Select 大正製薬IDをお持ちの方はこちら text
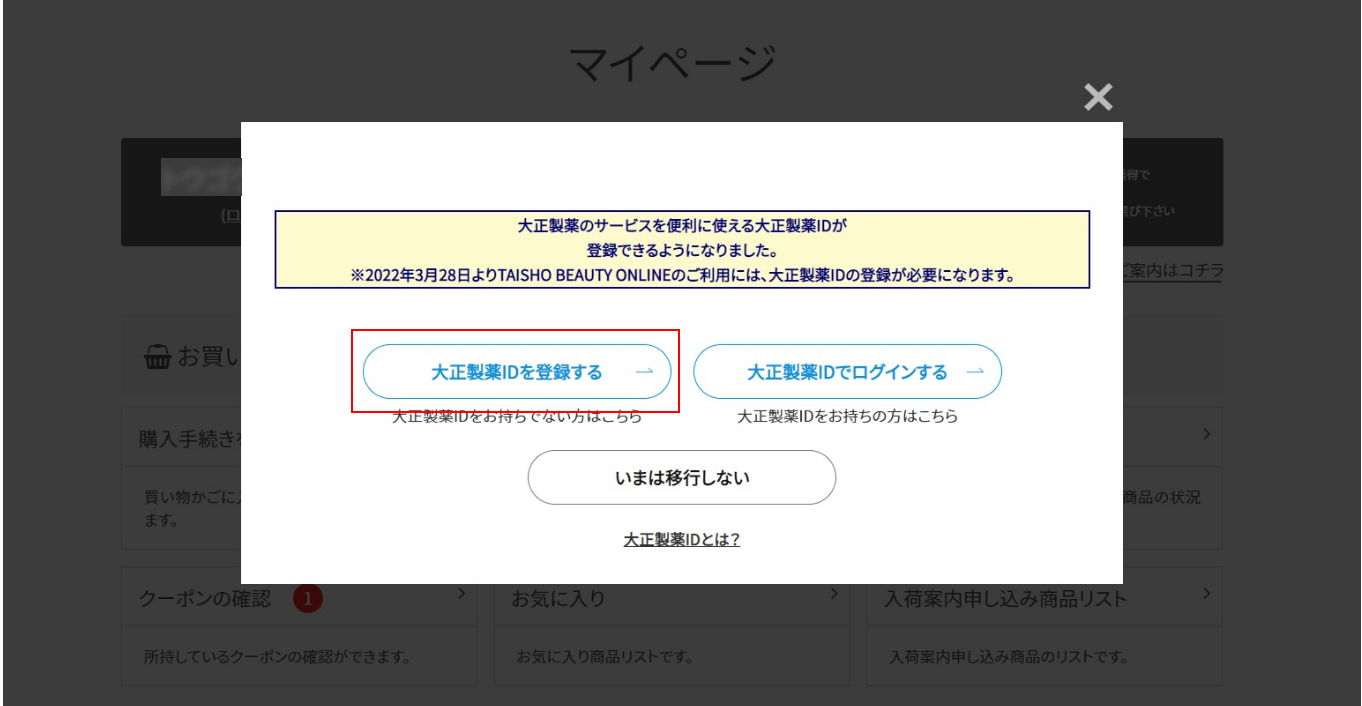This screenshot has width=1362, height=706. click(848, 416)
